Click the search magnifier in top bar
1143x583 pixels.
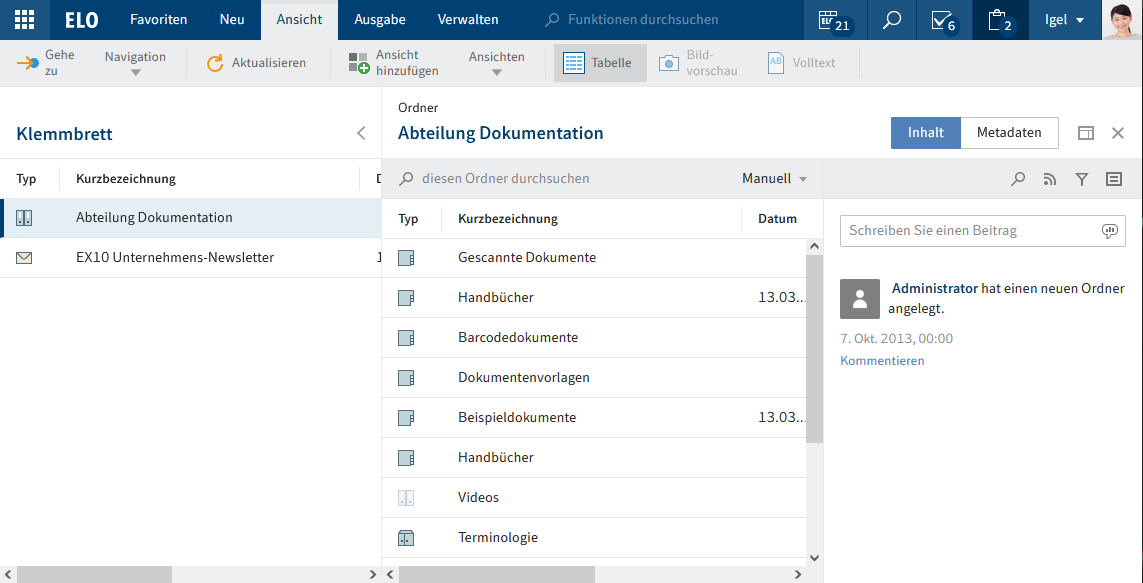(891, 20)
